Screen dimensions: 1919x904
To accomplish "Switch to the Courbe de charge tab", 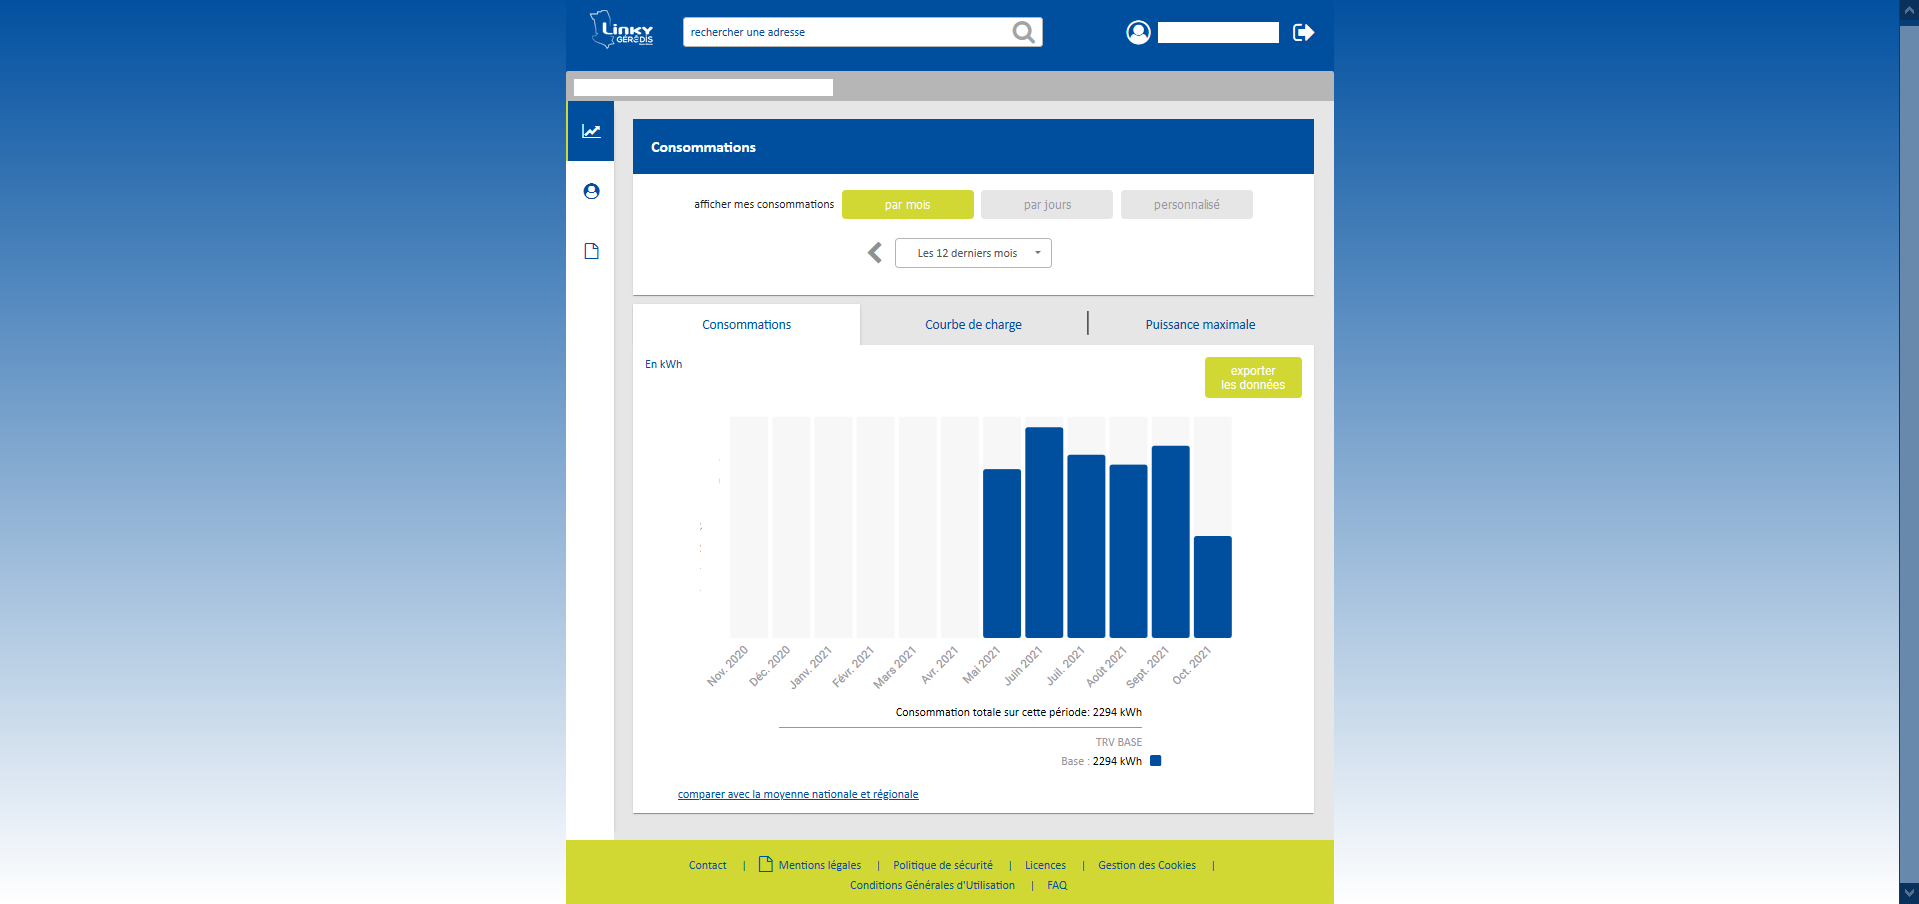I will click(x=973, y=324).
